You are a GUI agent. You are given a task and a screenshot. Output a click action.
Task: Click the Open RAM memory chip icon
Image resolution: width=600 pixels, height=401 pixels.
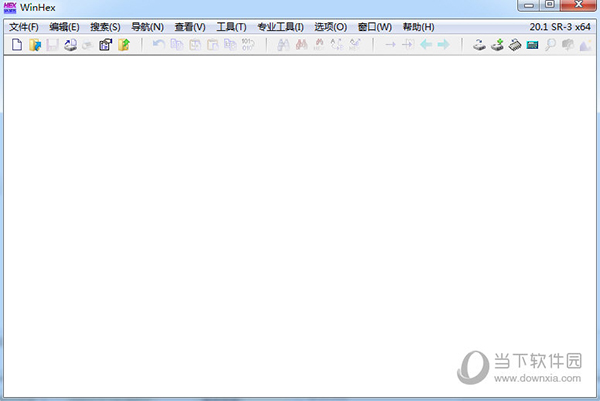click(515, 45)
